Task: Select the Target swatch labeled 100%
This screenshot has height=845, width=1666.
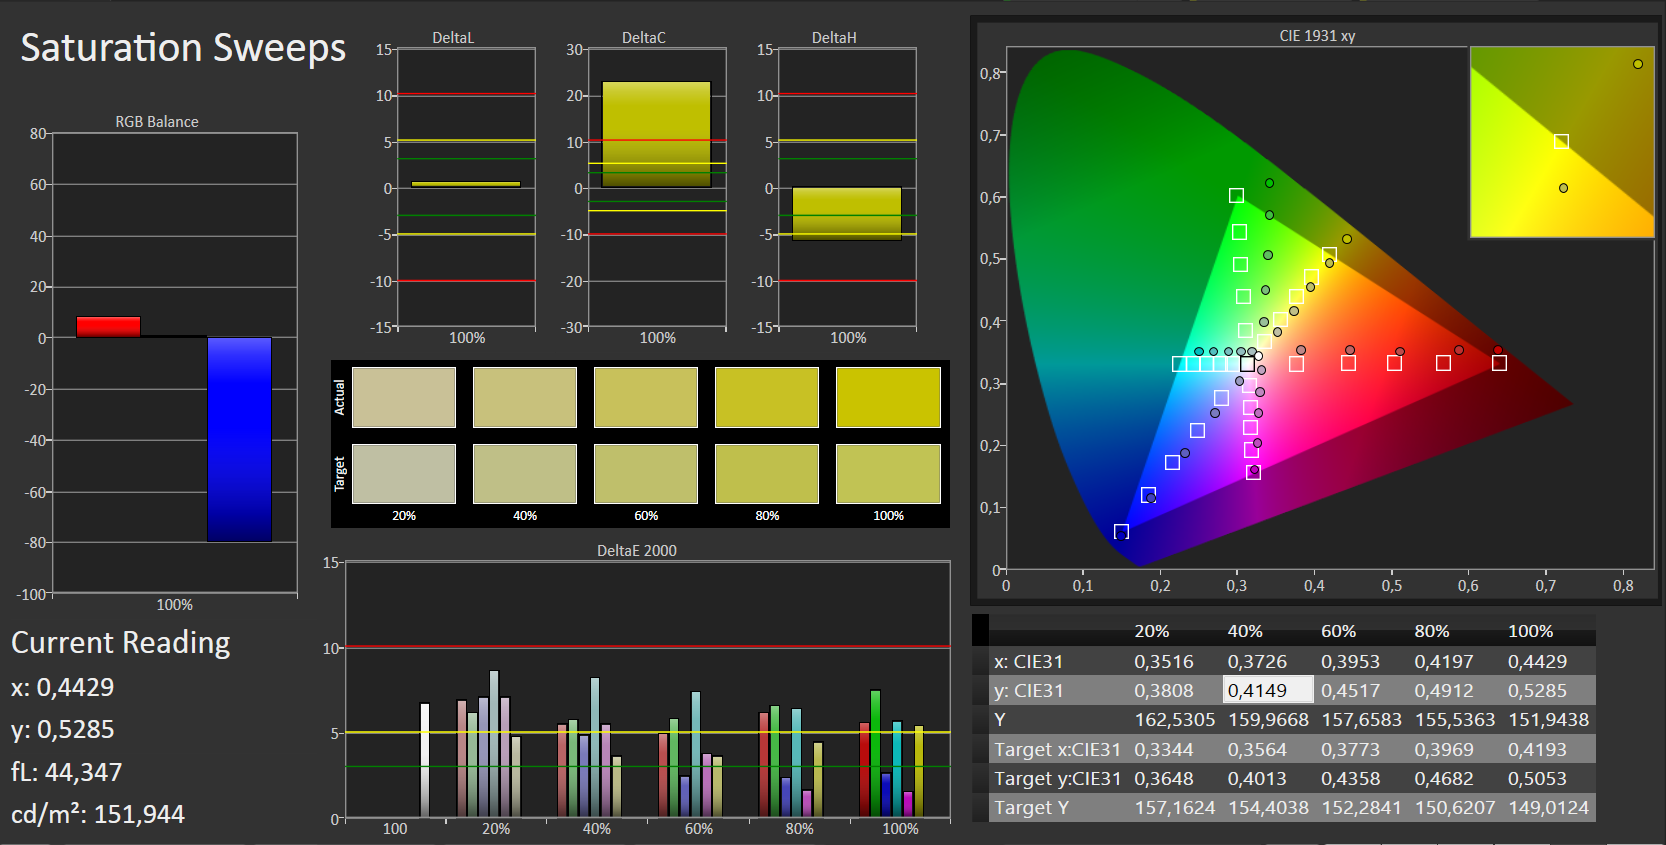Action: click(888, 474)
